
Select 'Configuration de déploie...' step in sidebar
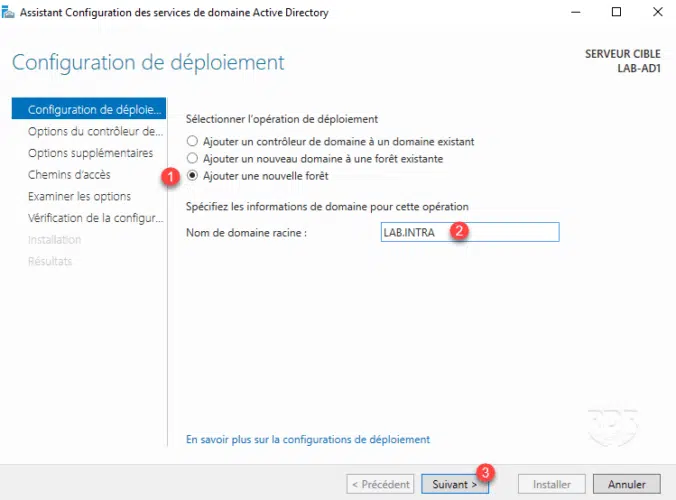tap(89, 109)
